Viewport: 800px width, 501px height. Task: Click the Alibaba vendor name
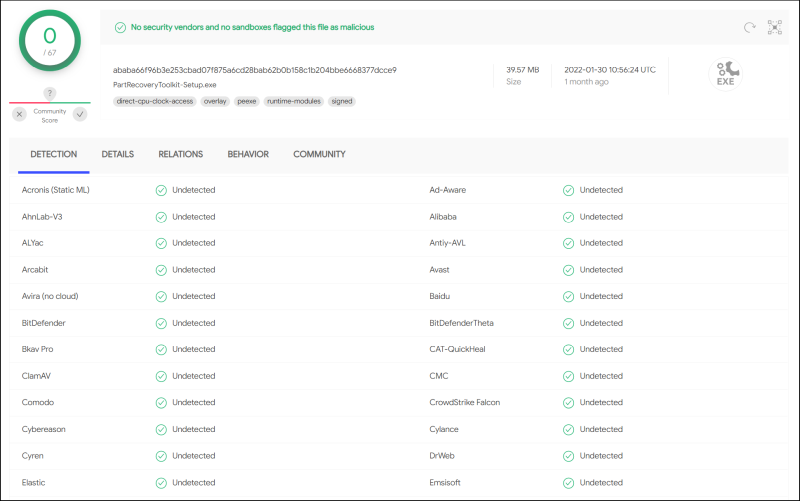coord(443,217)
